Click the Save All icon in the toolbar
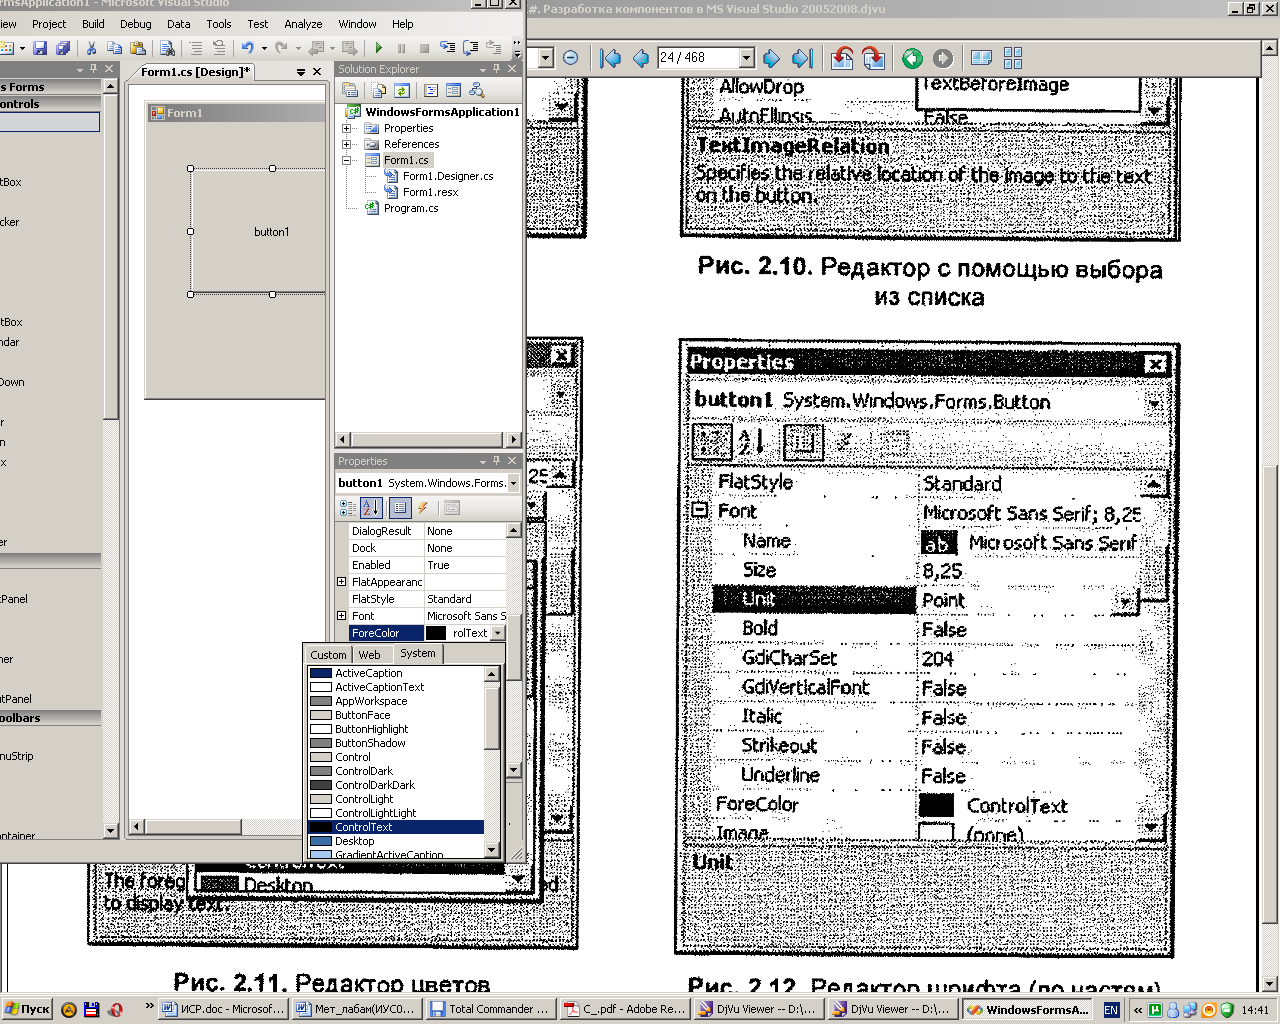Viewport: 1280px width, 1024px height. pos(63,48)
